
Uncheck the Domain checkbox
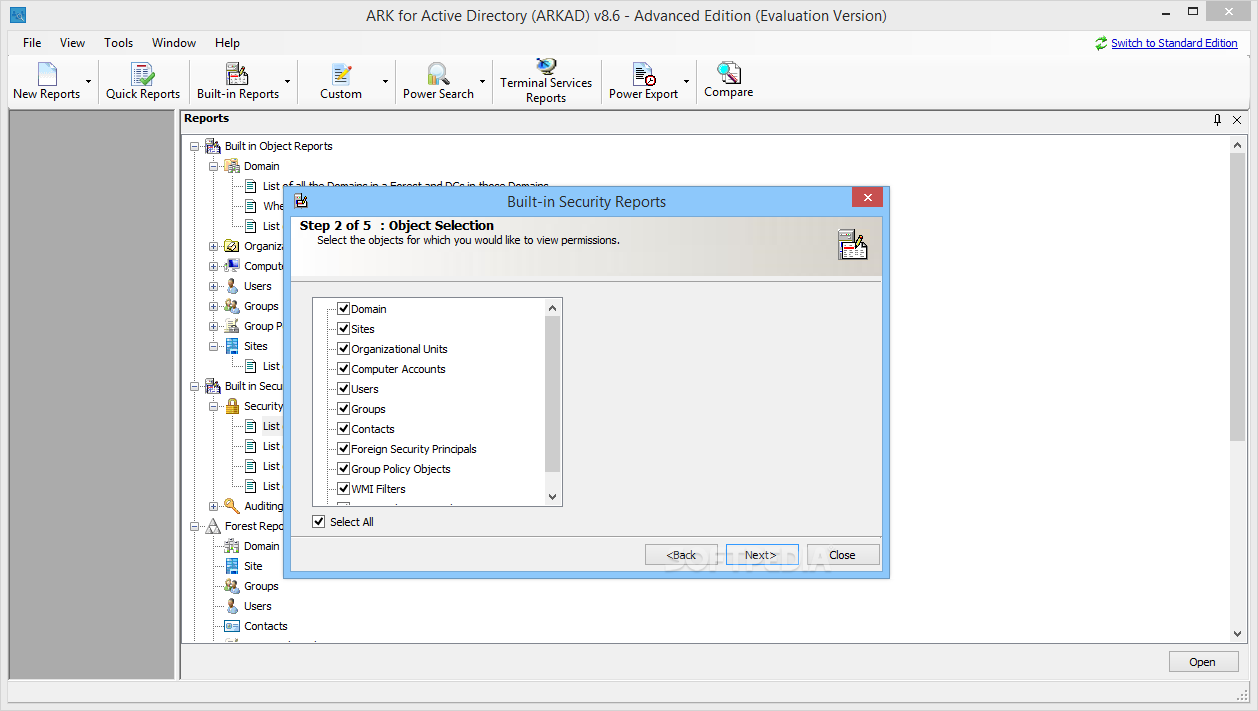[x=344, y=309]
